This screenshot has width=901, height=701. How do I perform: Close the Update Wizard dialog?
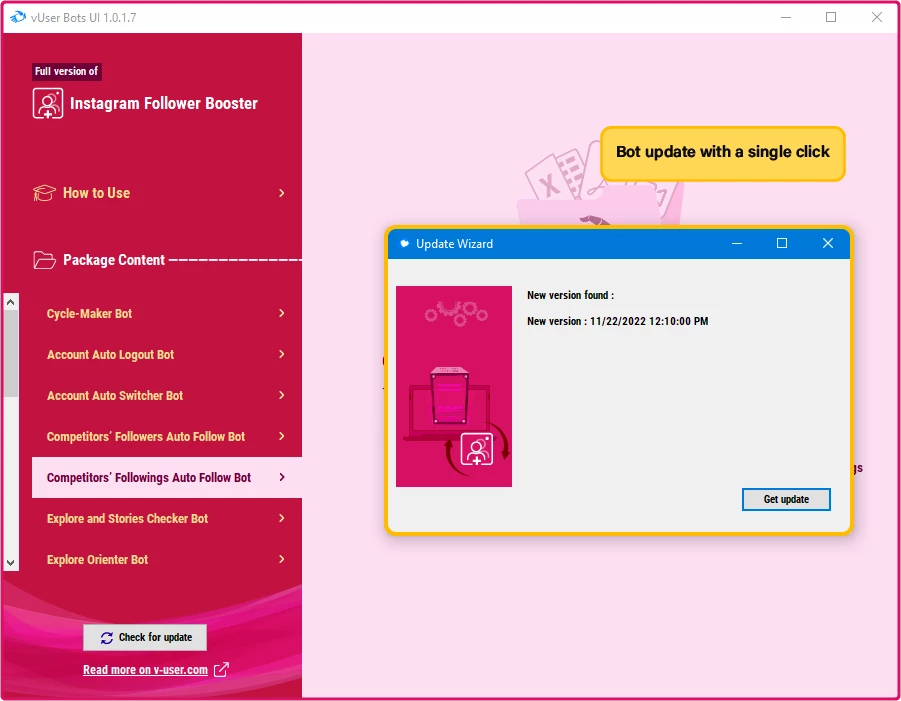point(827,243)
